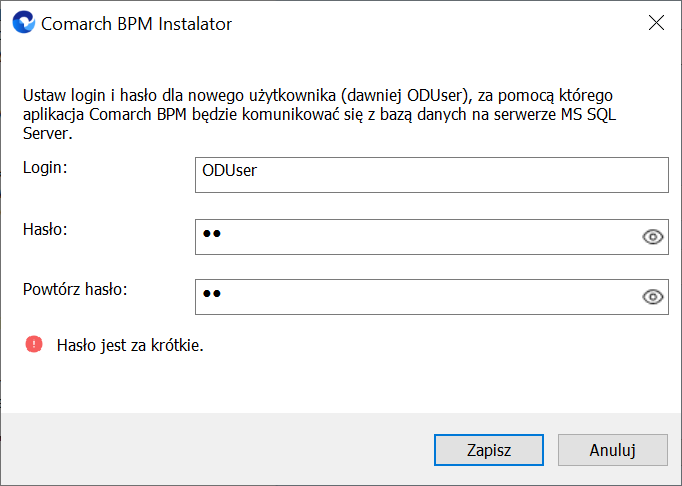Screen dimensions: 682x486
Task: Close the Comarch BPM Instalator window
Action: (656, 23)
